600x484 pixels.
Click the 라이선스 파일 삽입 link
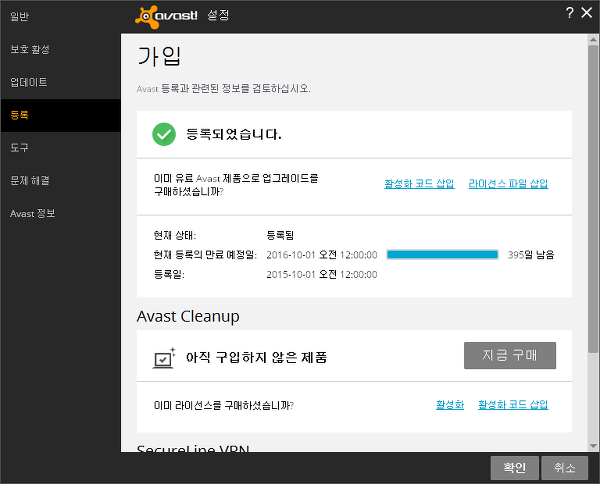click(508, 184)
